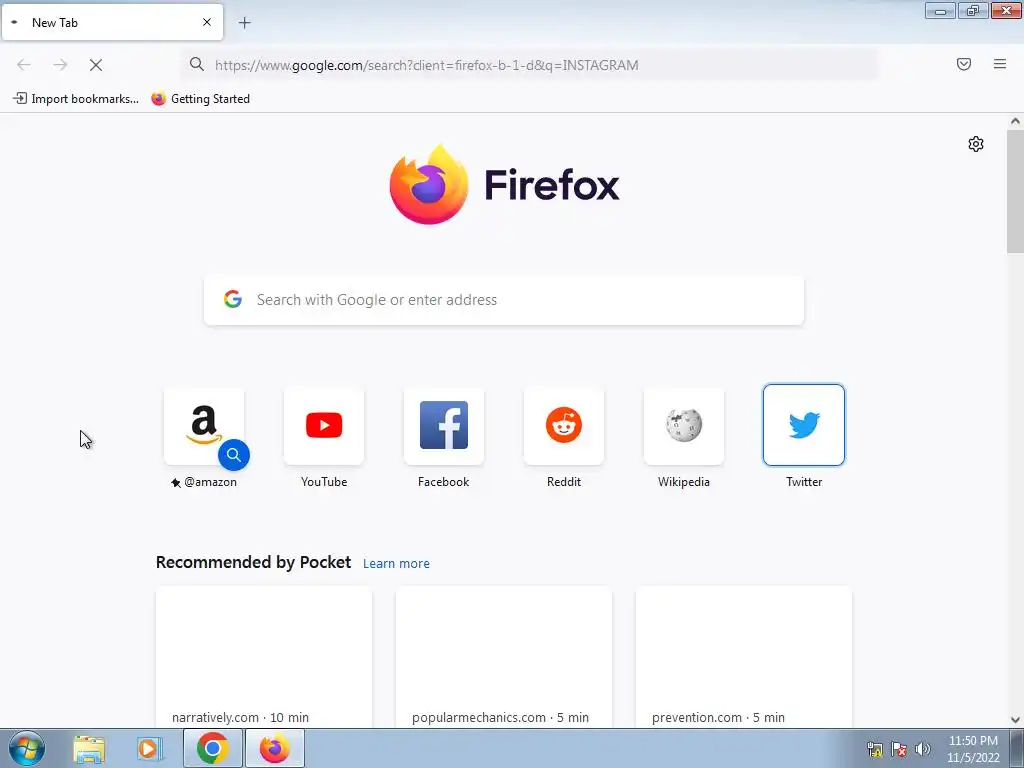
Task: Select the New Tab tab
Action: [112, 22]
